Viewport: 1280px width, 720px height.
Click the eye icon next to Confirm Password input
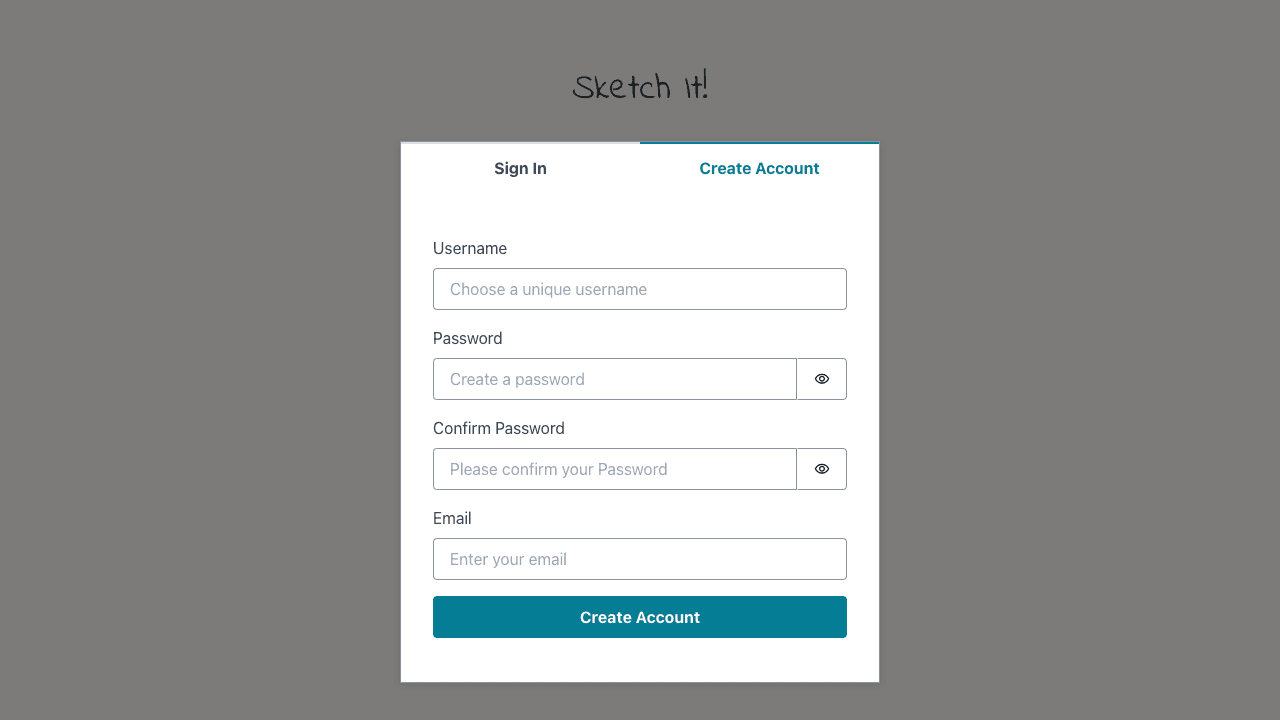pyautogui.click(x=822, y=469)
